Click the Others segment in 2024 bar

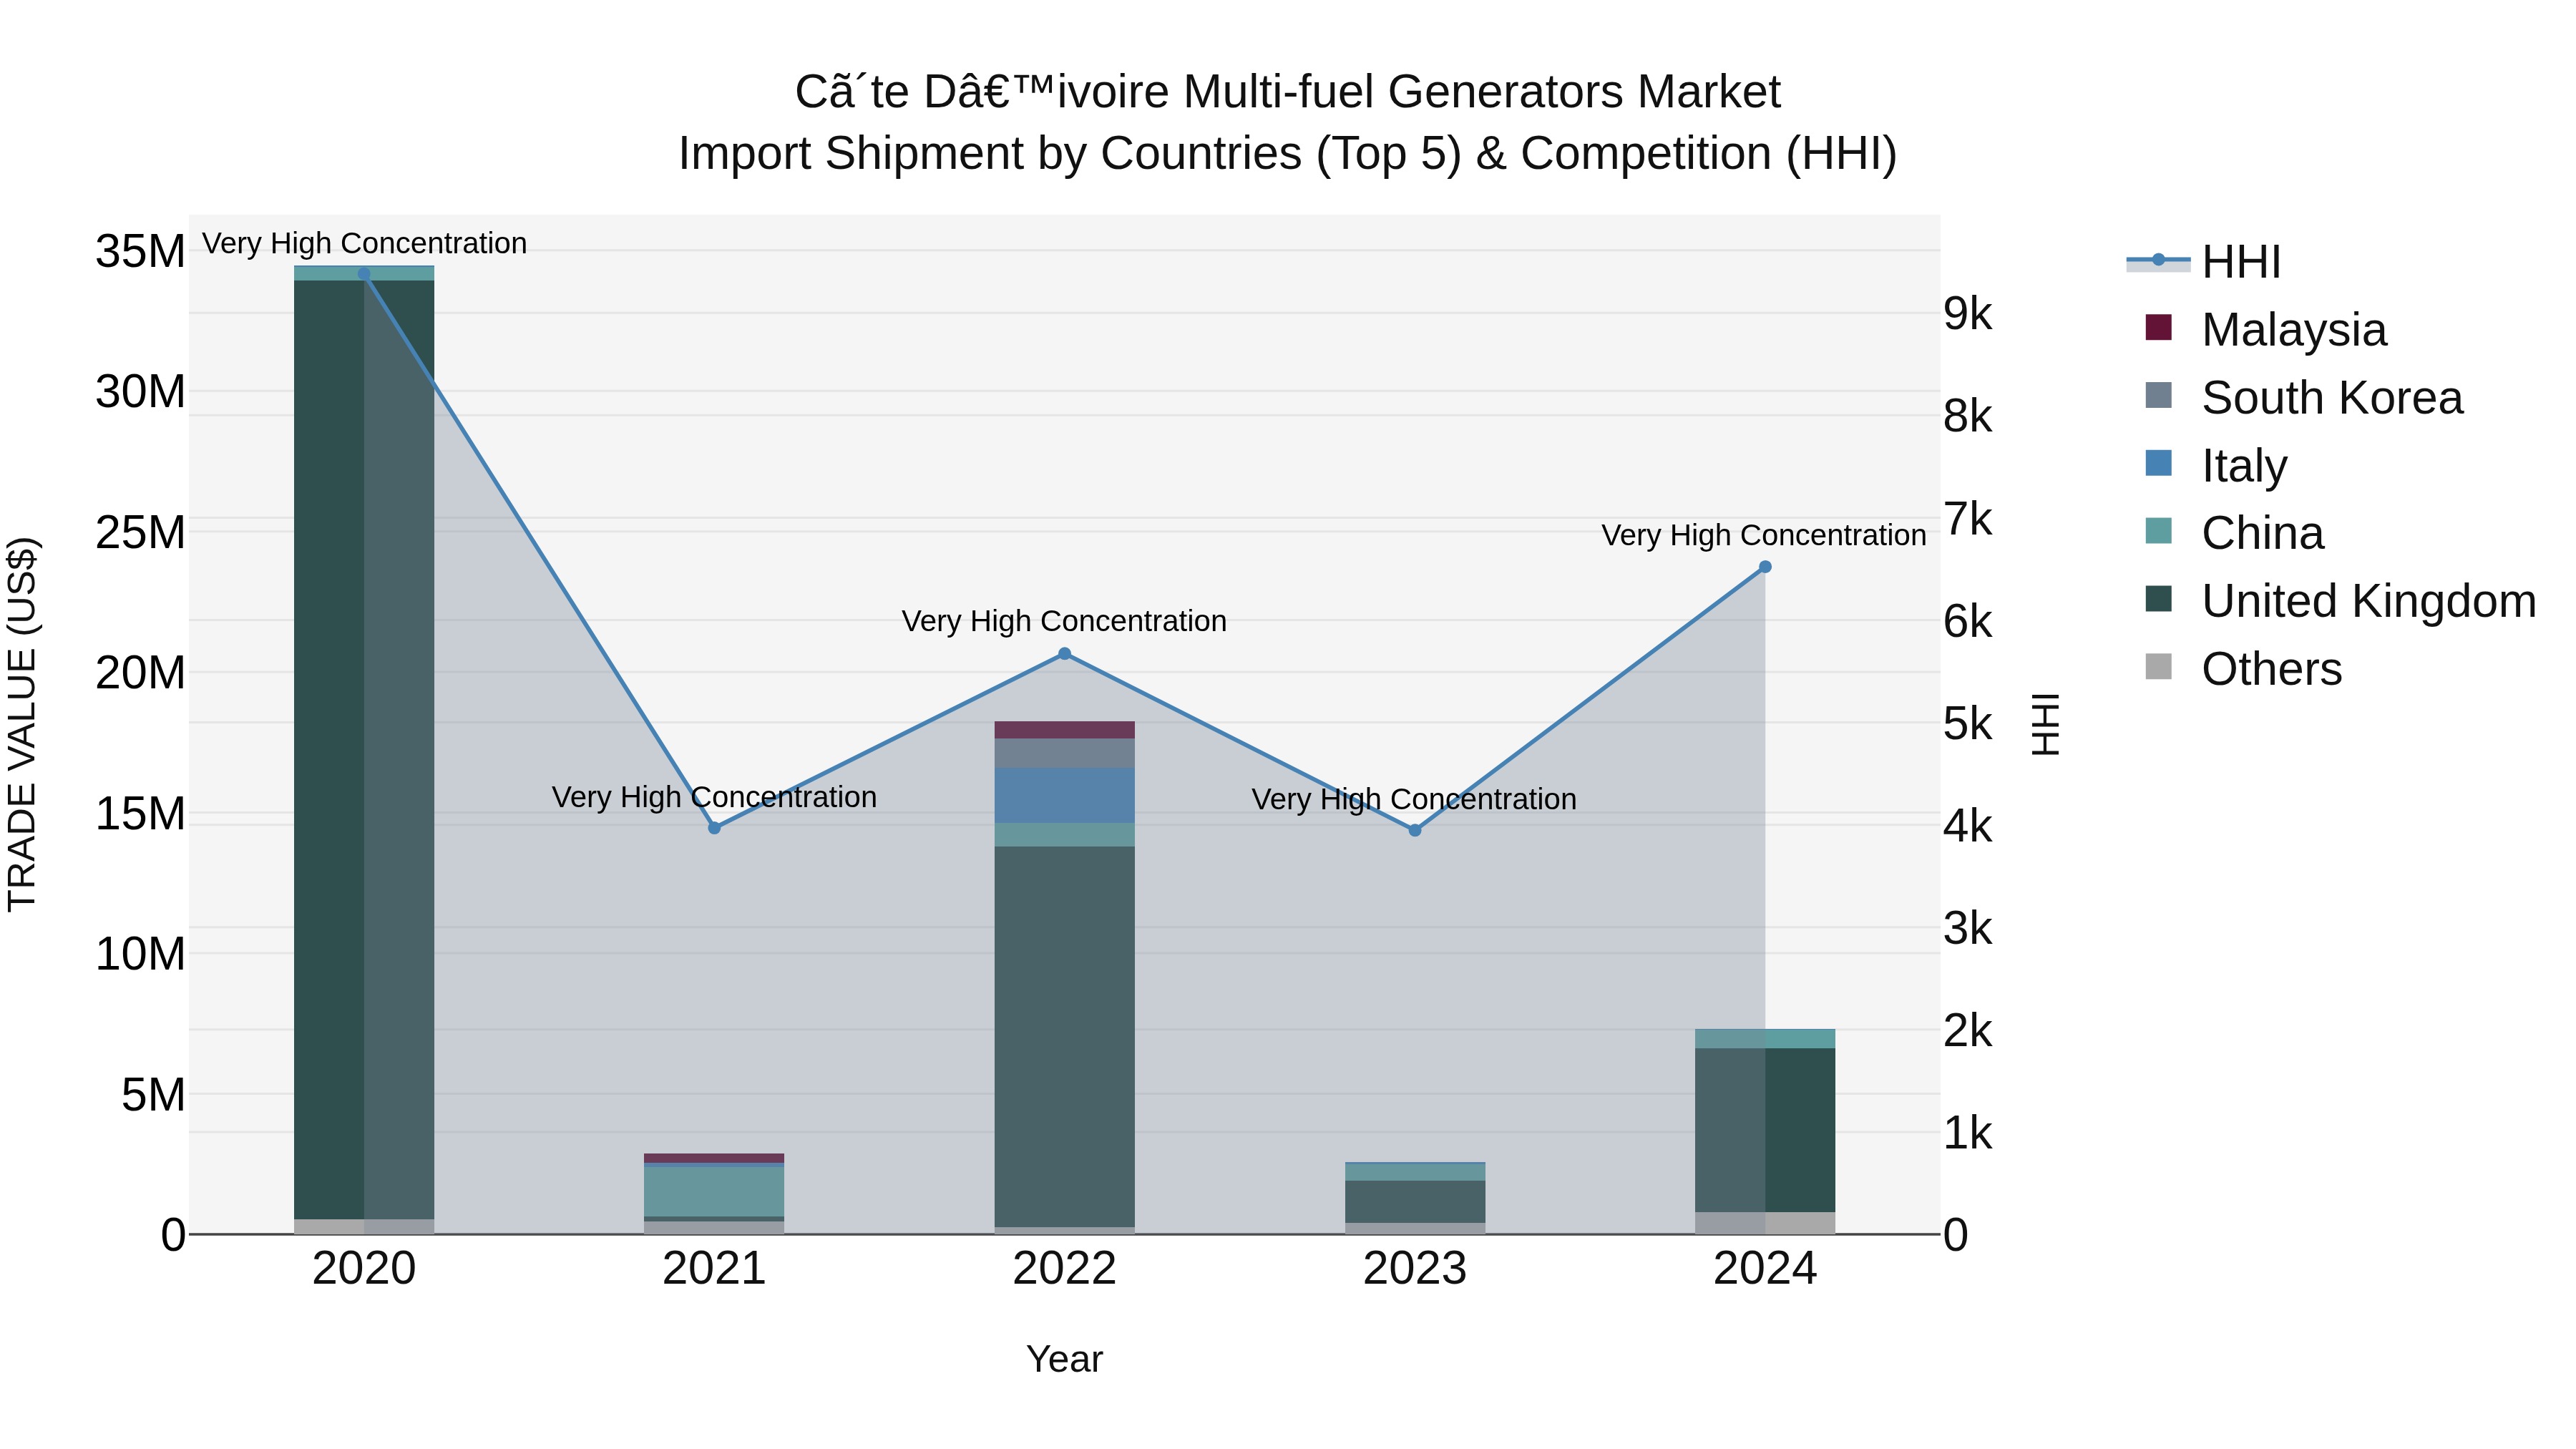(x=1765, y=1223)
